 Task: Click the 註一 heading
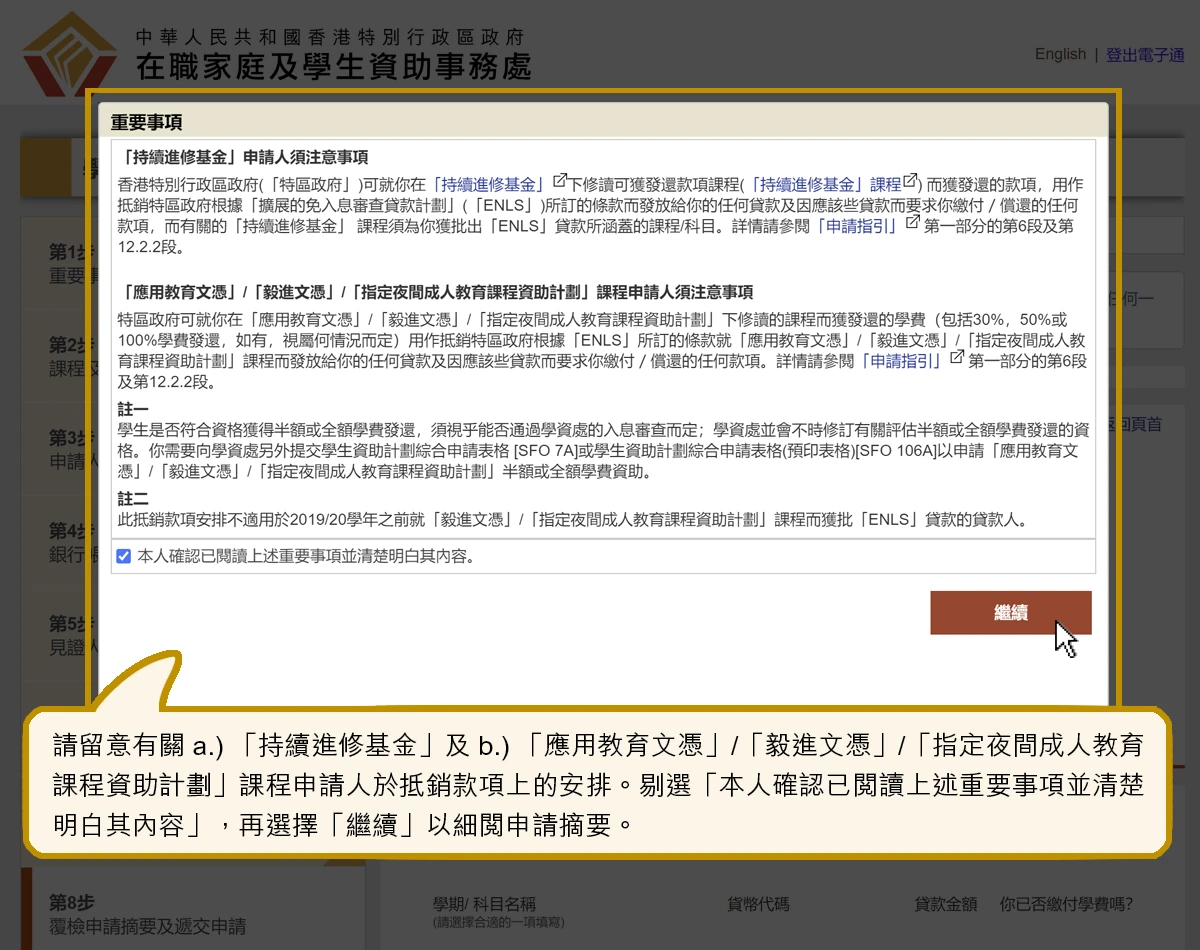point(133,410)
